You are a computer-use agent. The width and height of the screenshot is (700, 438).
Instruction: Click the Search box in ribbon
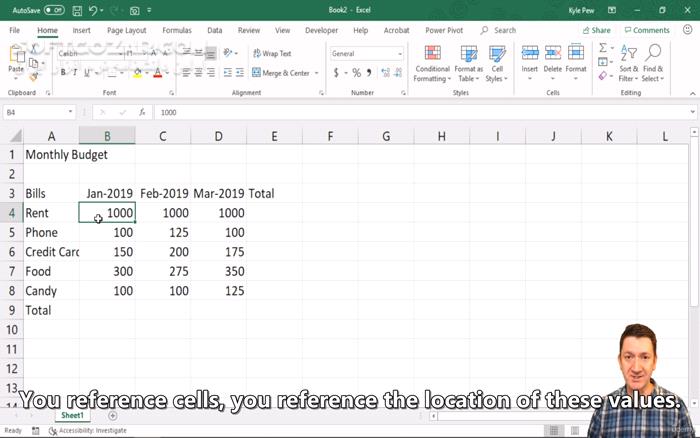pos(498,30)
